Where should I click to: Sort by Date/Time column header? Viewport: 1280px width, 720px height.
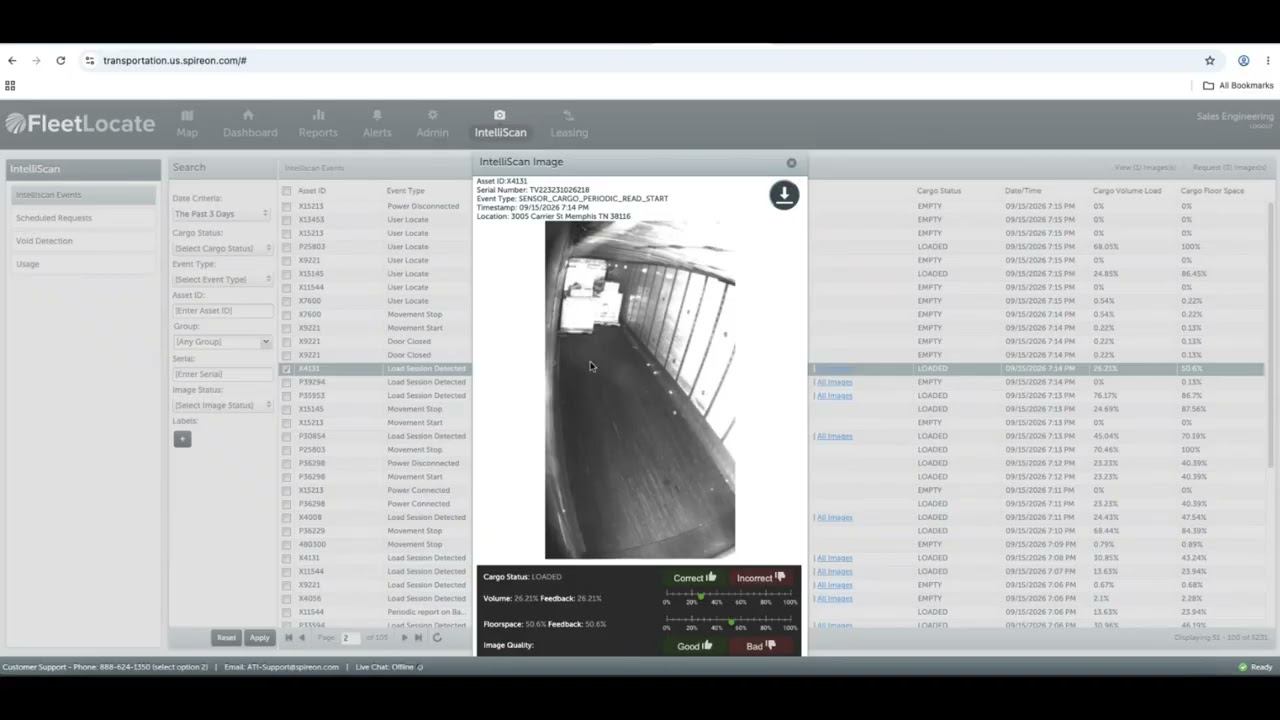pyautogui.click(x=1023, y=191)
